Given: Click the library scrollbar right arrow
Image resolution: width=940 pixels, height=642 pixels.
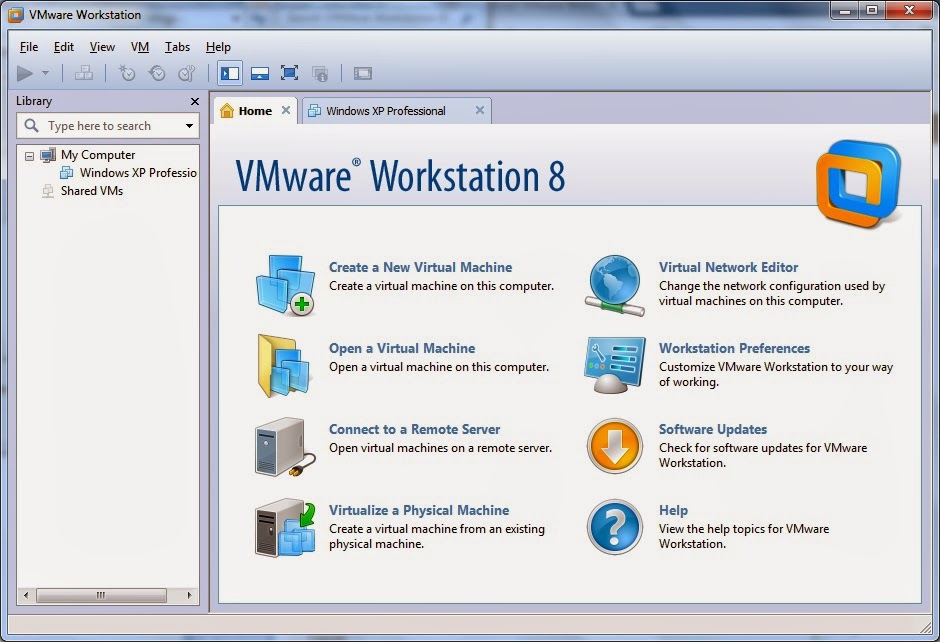Looking at the screenshot, I should coord(189,595).
